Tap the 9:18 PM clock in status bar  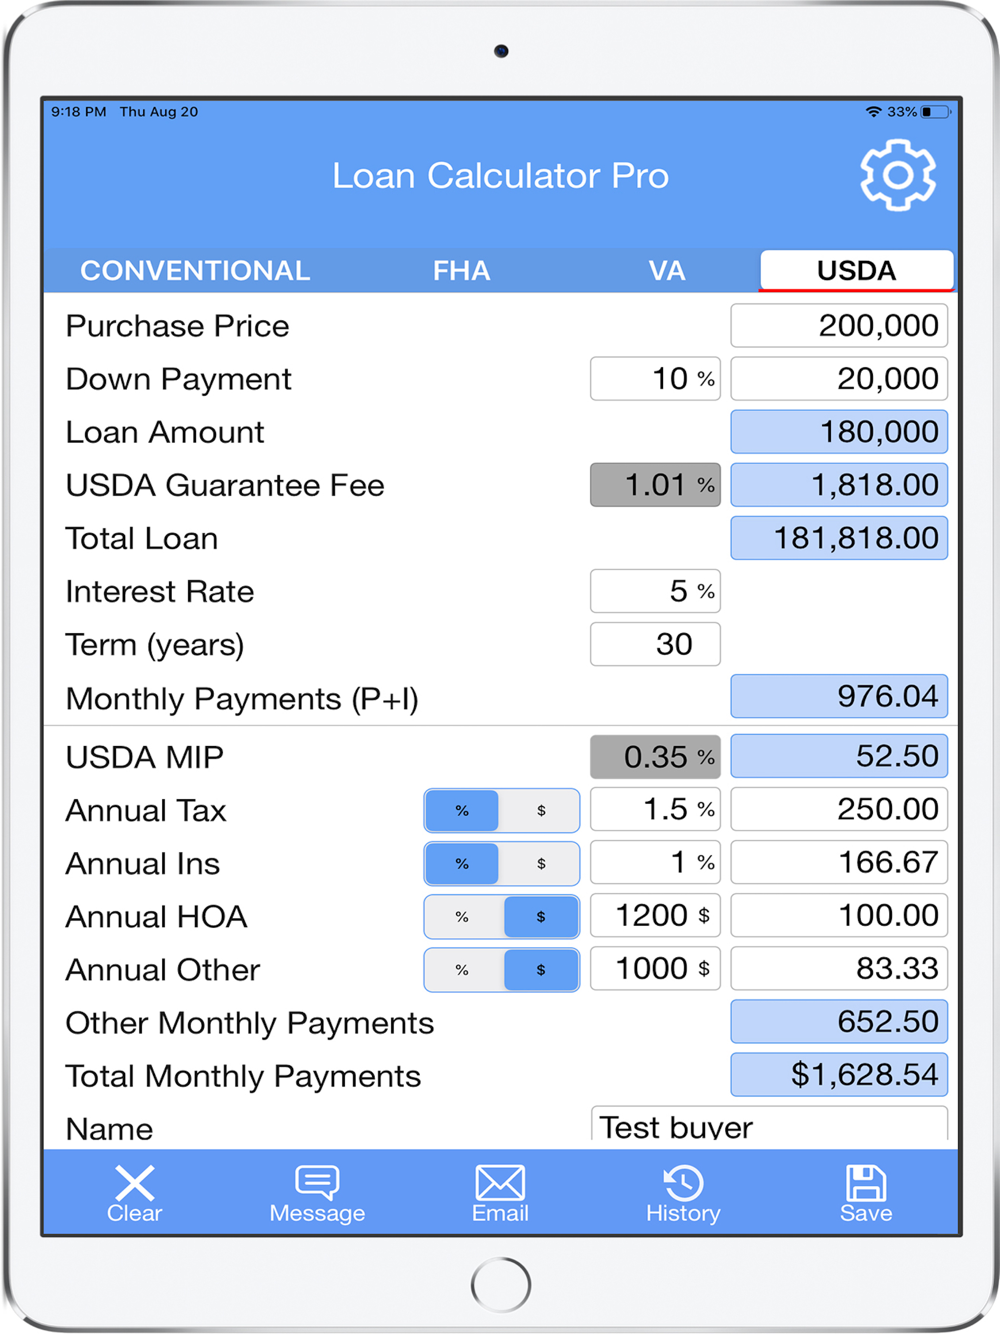(x=79, y=112)
